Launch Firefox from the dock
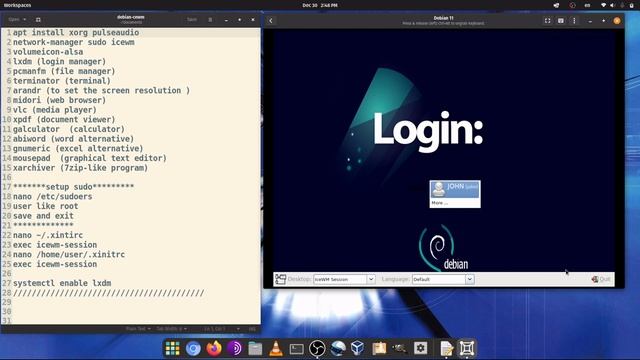Image resolution: width=640 pixels, height=360 pixels. pos(214,348)
